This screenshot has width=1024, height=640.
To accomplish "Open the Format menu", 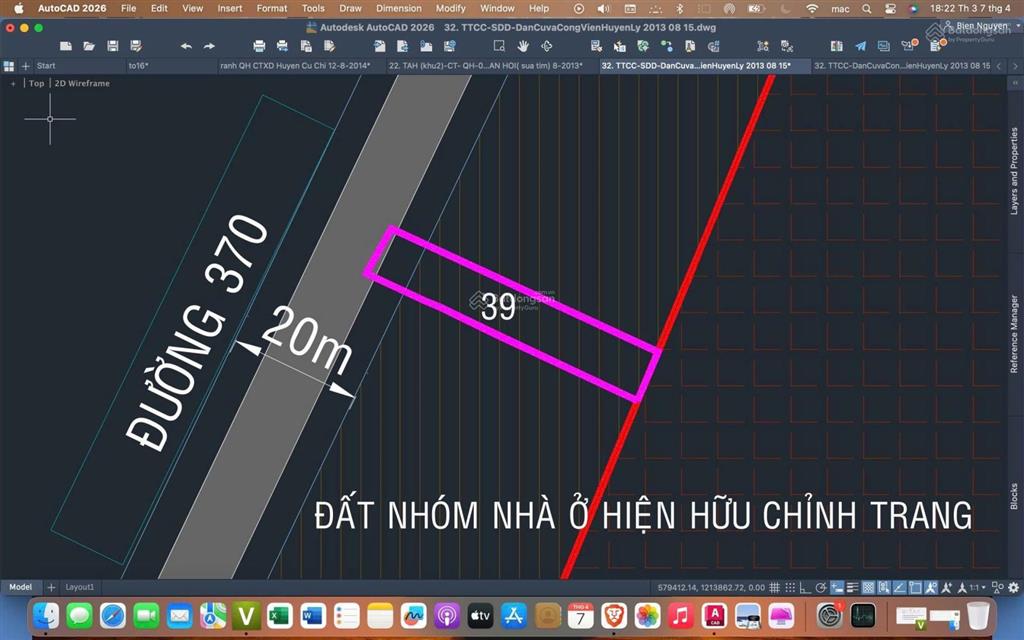I will pyautogui.click(x=272, y=8).
